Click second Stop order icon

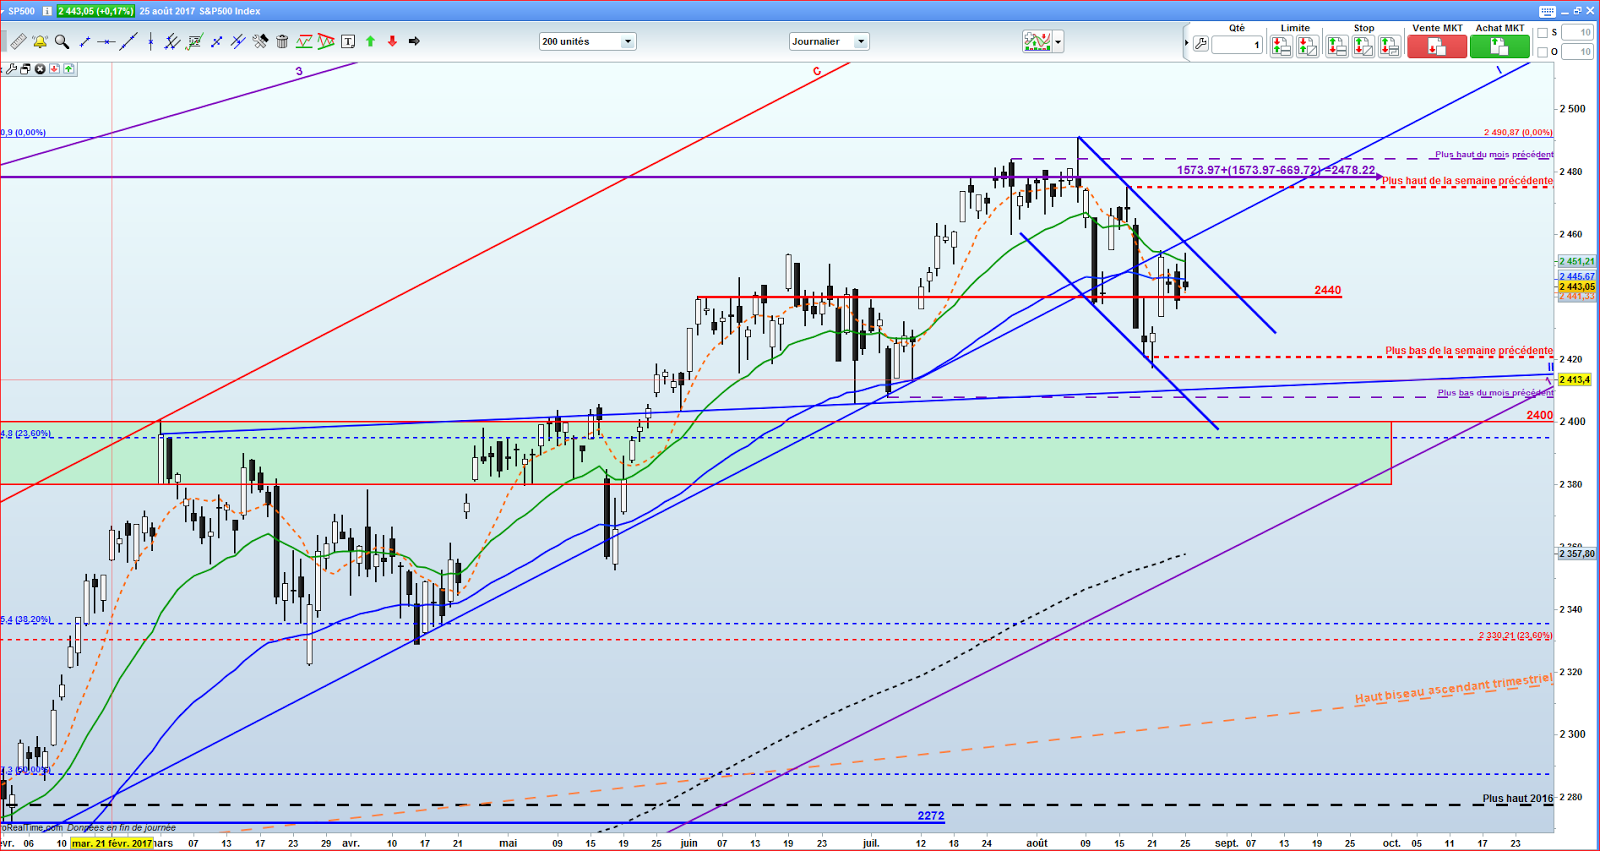(x=1363, y=46)
